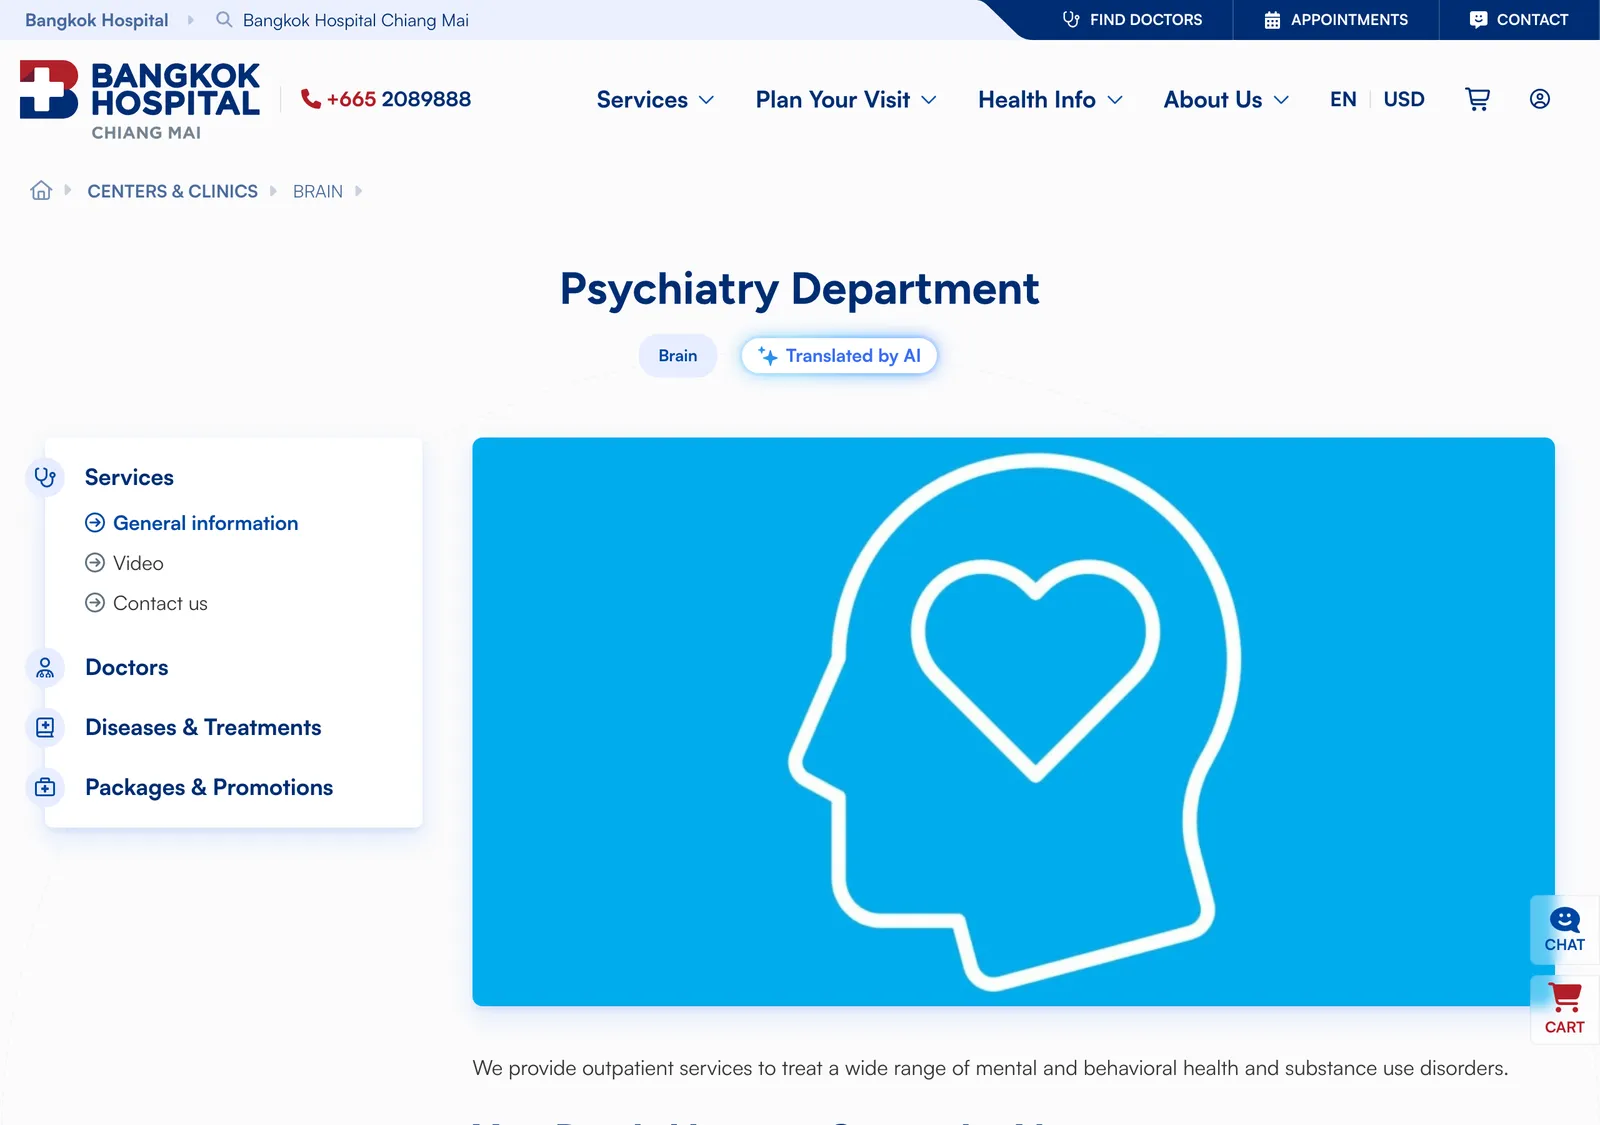This screenshot has height=1125, width=1600.
Task: Call the +665 2089888 phone number
Action: click(x=398, y=99)
